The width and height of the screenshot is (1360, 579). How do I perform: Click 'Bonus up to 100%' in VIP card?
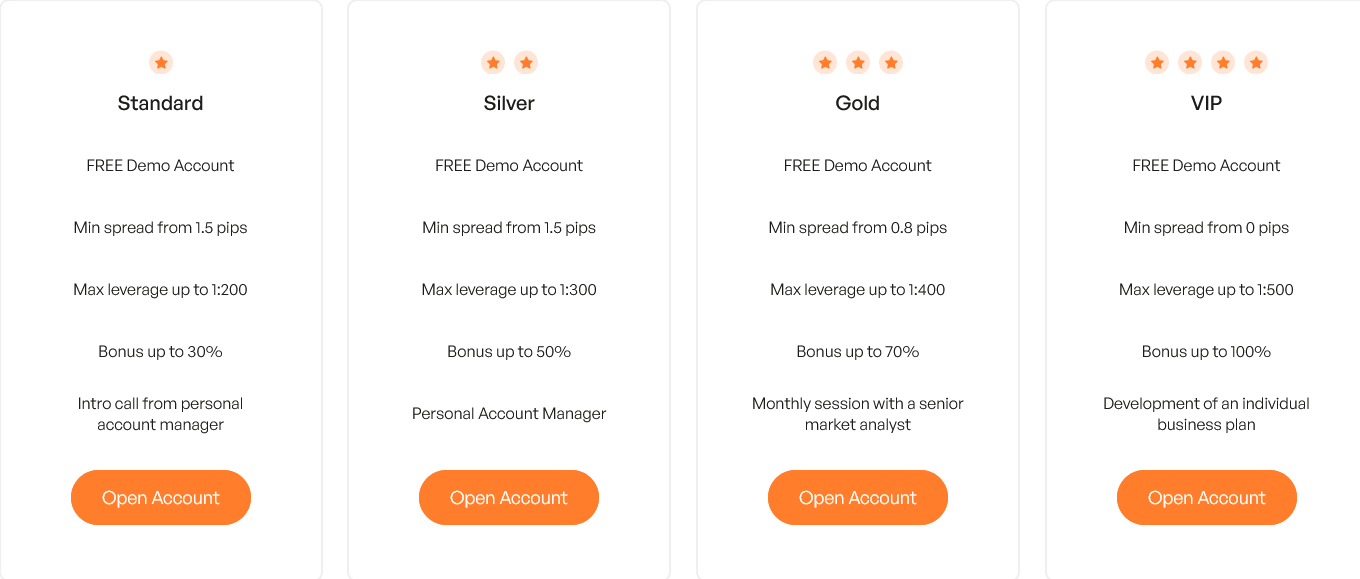[1207, 352]
